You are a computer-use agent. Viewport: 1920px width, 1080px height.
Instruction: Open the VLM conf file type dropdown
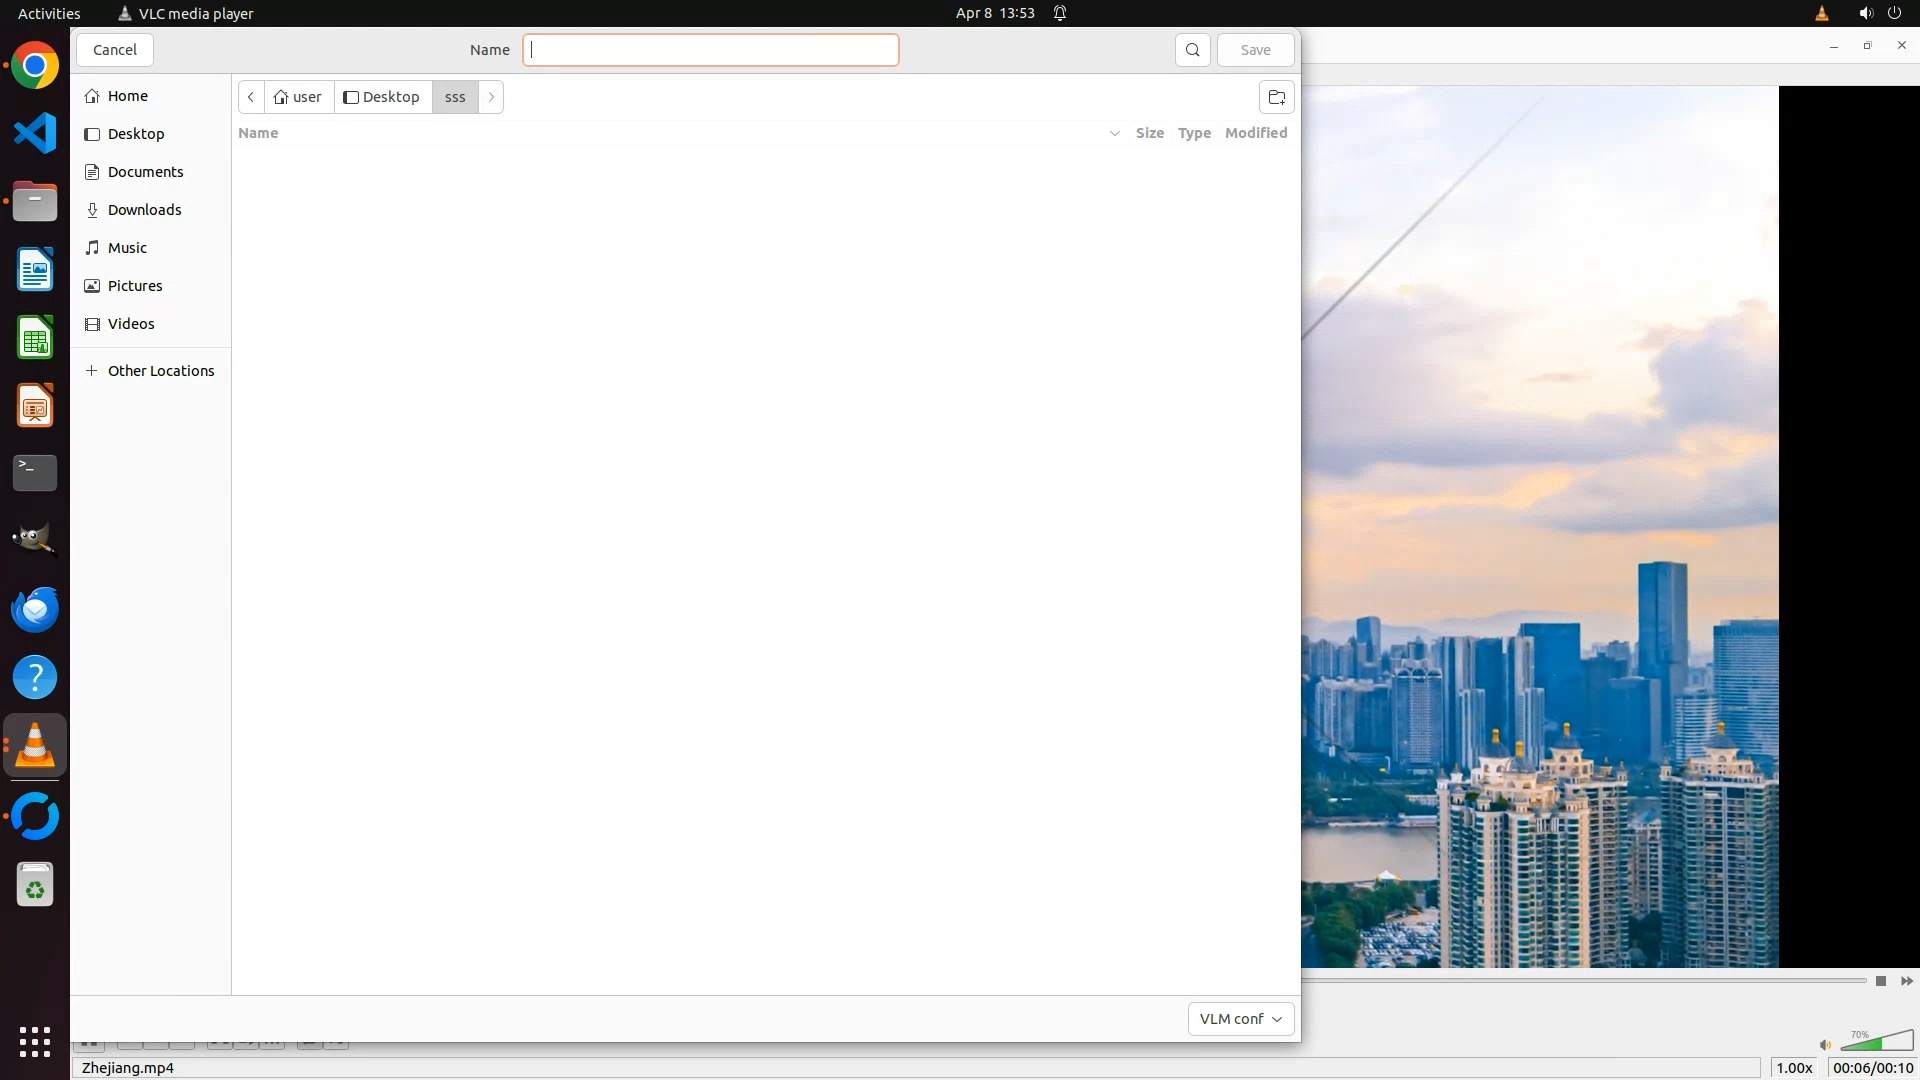coord(1240,1018)
